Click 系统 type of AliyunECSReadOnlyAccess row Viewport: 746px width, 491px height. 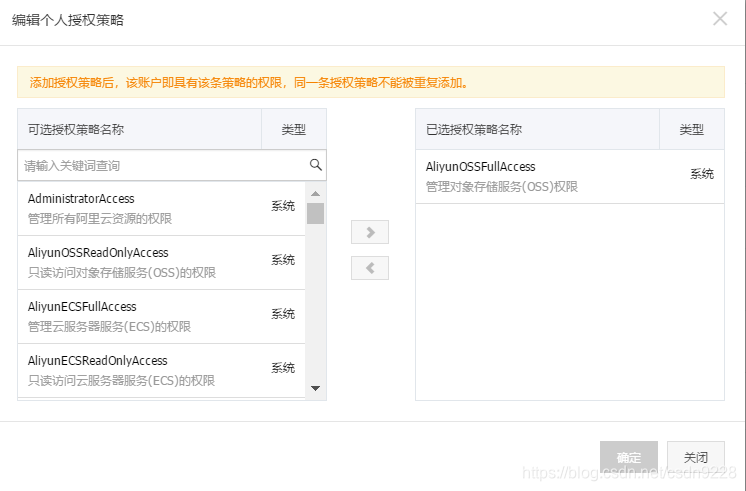[283, 368]
